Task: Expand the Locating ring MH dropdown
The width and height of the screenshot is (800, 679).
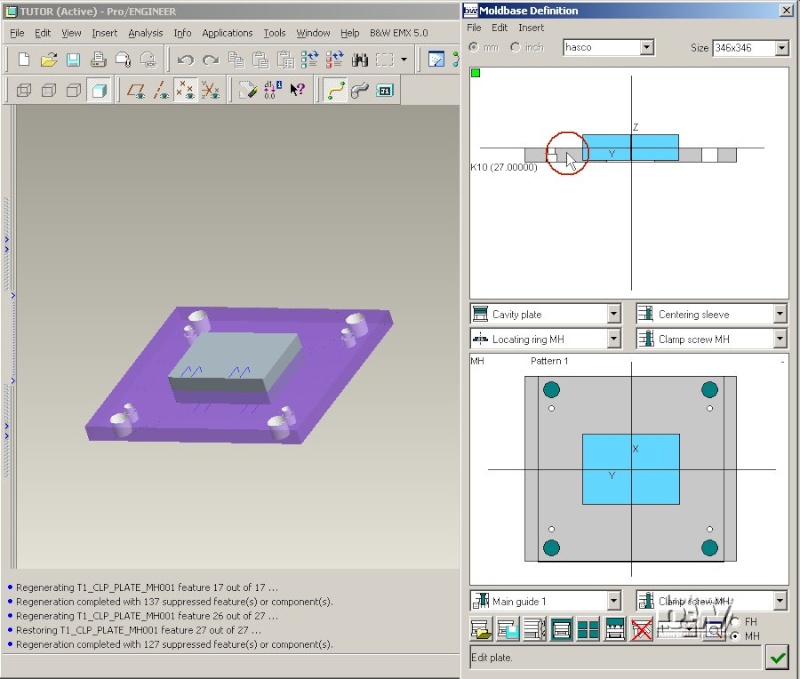Action: click(614, 338)
